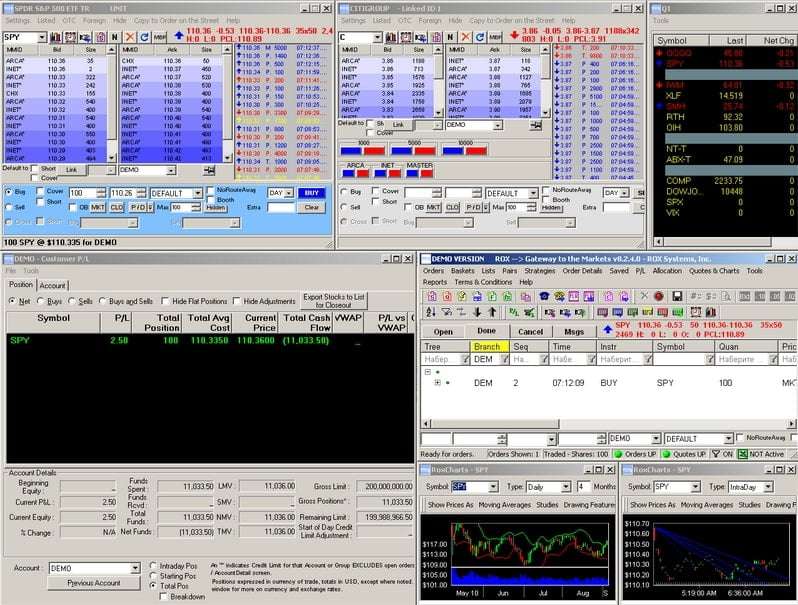Toggle the Booth checkbox in SPY window
This screenshot has height=605, width=798.
tap(210, 200)
